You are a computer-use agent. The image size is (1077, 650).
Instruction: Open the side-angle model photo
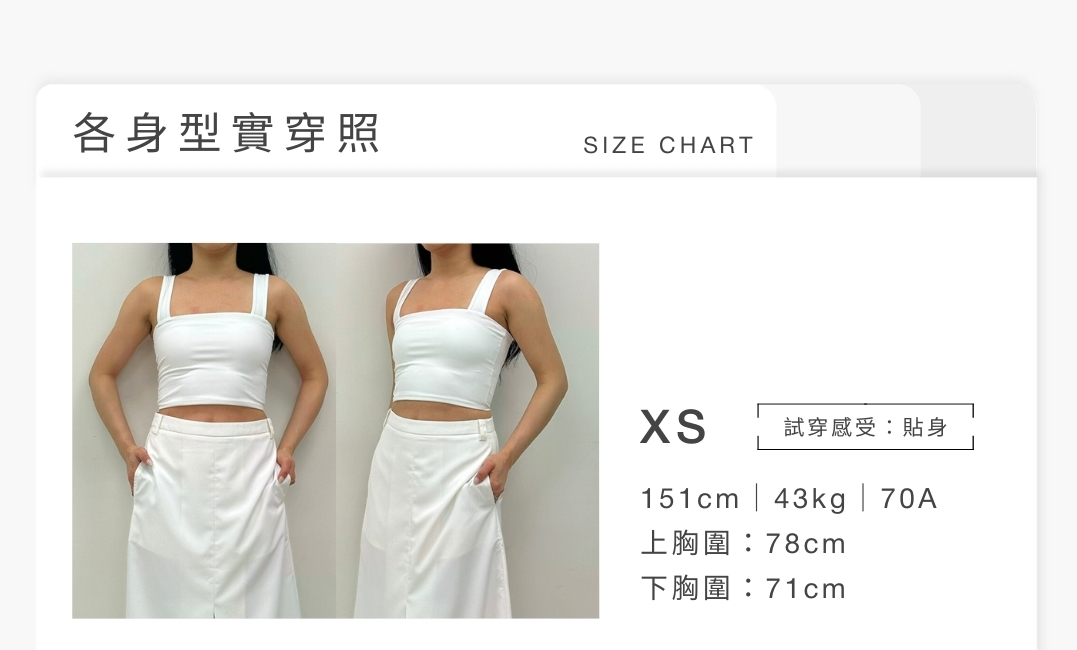468,431
